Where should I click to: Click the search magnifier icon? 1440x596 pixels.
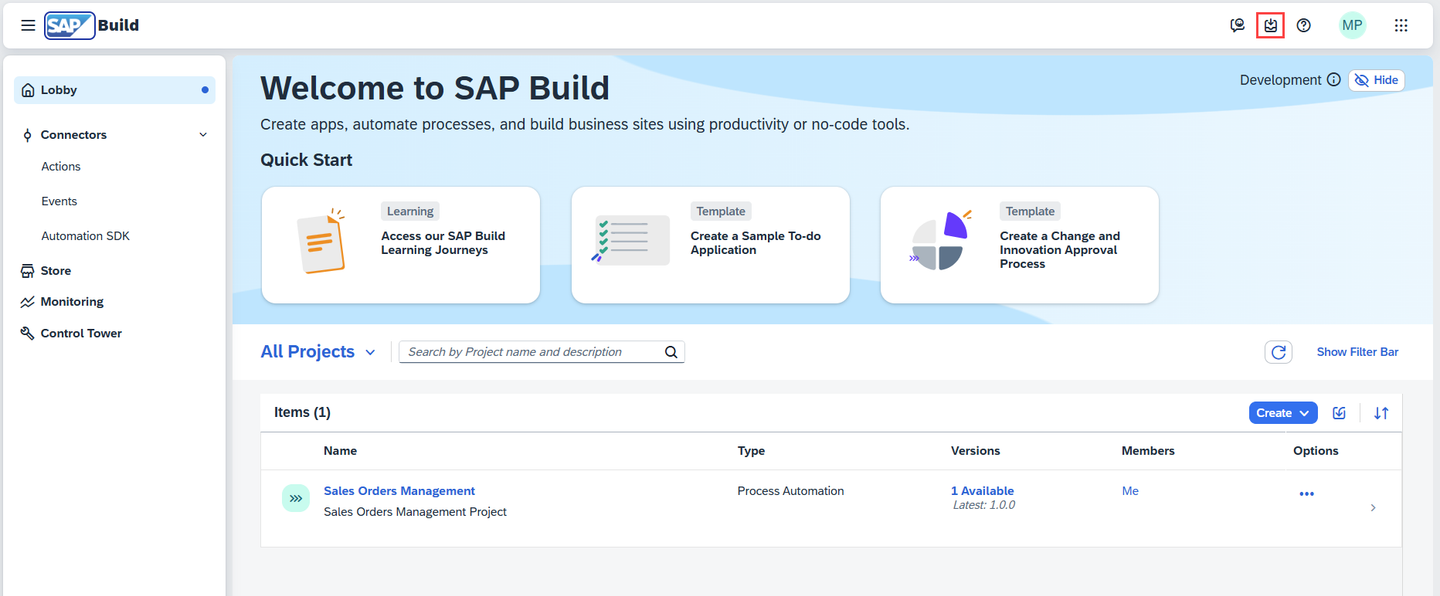tap(671, 352)
